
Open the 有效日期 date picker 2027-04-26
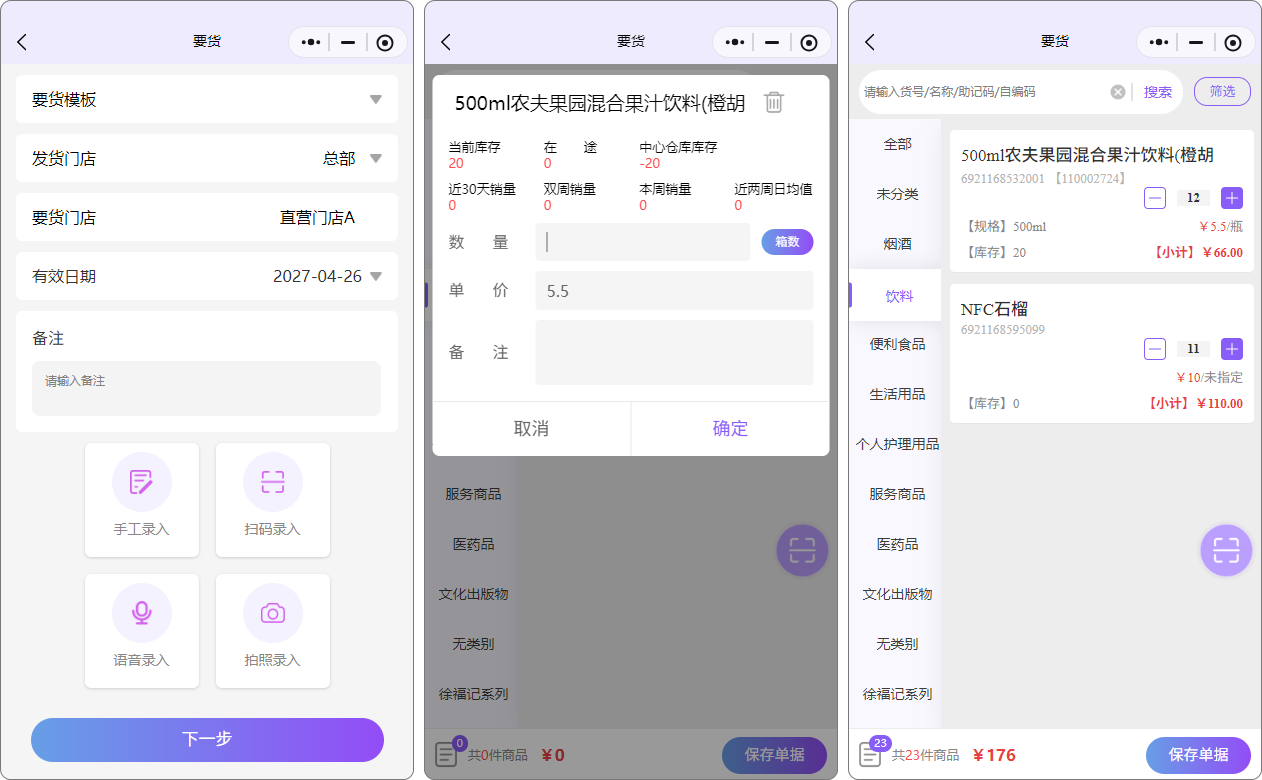click(x=207, y=276)
